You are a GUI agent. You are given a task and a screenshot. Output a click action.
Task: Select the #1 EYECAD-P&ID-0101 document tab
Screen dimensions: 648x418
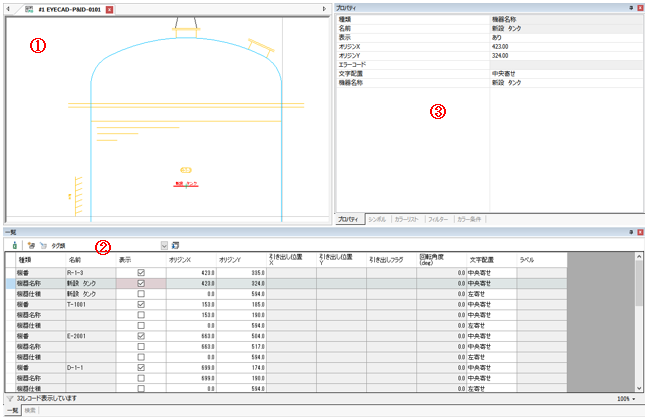click(x=69, y=10)
